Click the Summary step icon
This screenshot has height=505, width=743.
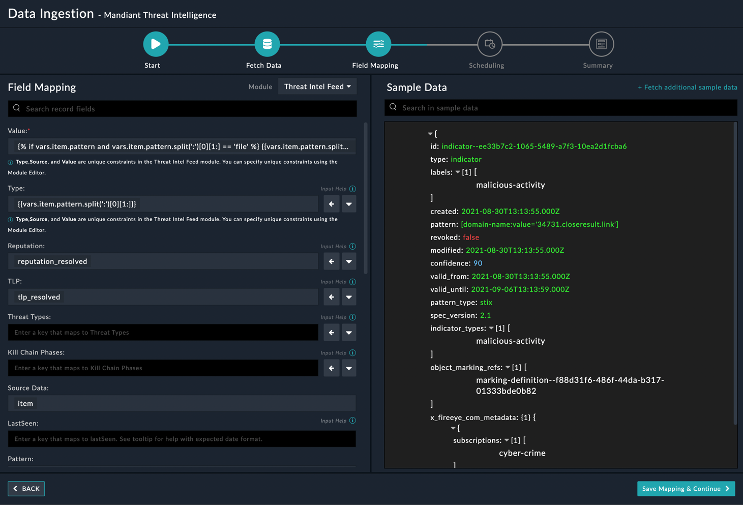click(599, 44)
